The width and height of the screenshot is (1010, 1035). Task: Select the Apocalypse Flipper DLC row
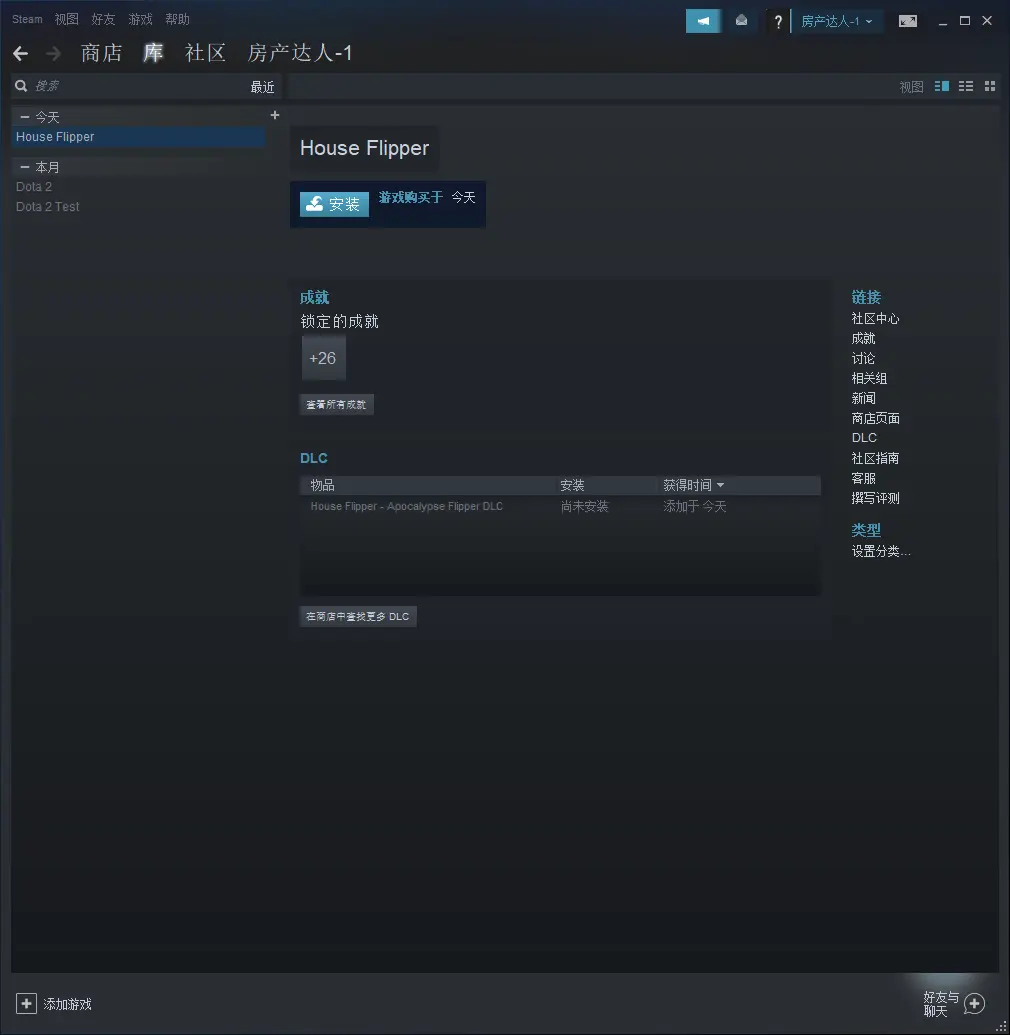point(560,506)
